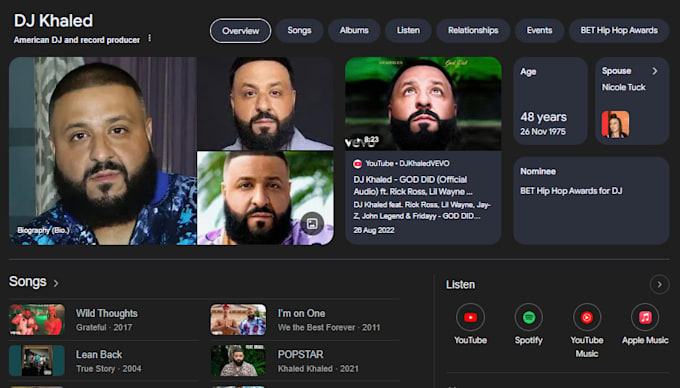
Task: Click the Songs section heading
Action: pos(27,282)
